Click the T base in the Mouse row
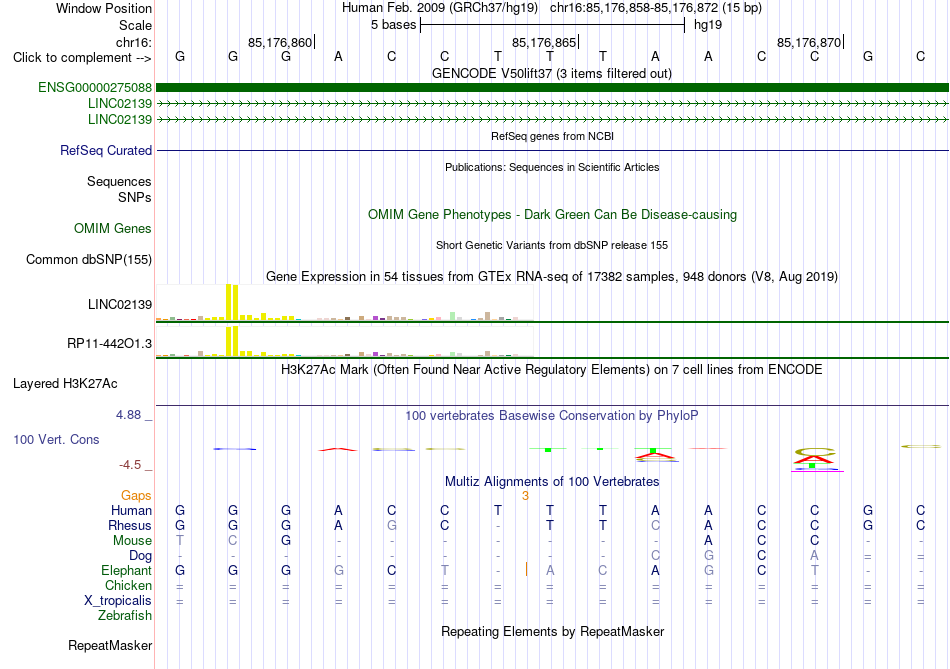Screen dimensions: 950x669 point(179,541)
